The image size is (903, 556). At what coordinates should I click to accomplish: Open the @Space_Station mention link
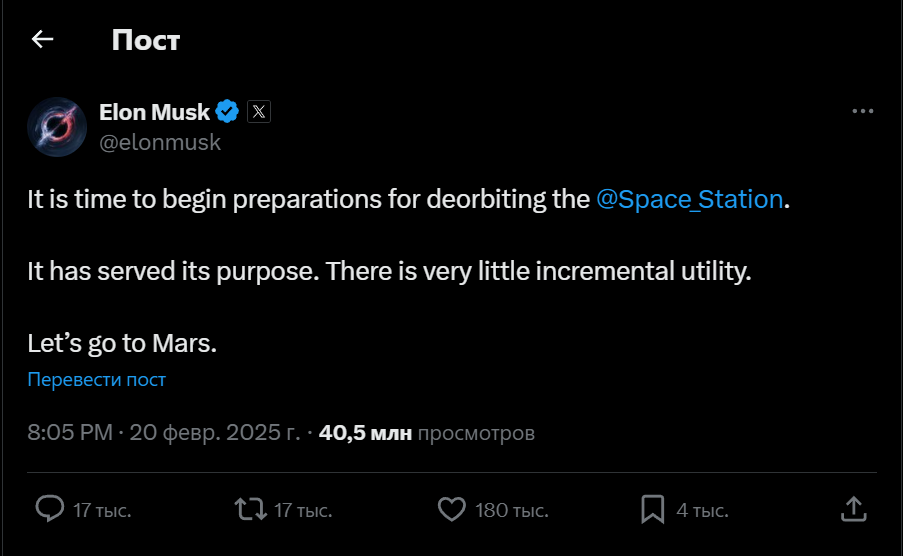tap(689, 199)
